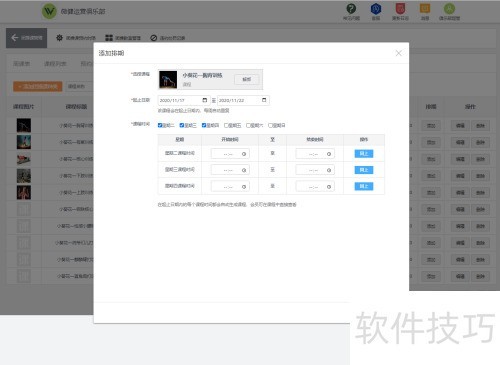Viewport: 500px width, 365px height.
Task: Open the four-squares grid toolbar item
Action: coord(123,38)
